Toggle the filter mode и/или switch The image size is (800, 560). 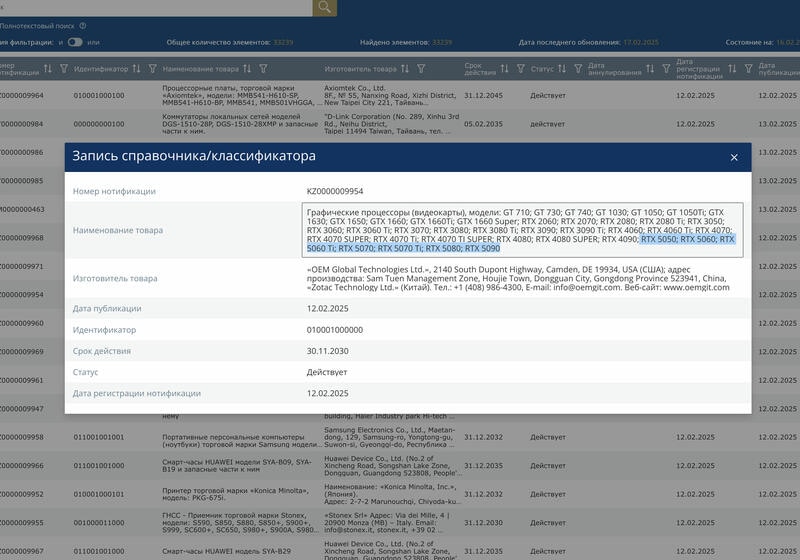75,42
